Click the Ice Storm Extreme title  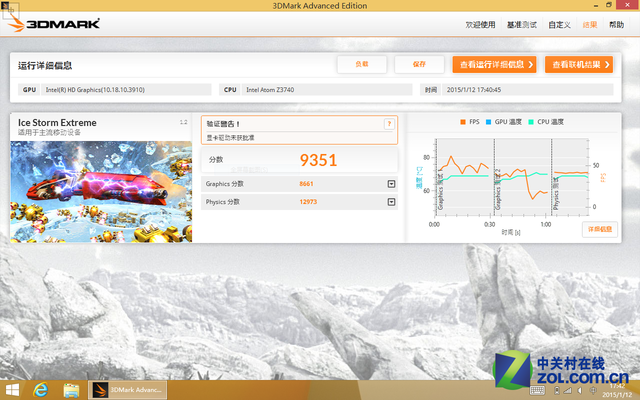coord(57,123)
